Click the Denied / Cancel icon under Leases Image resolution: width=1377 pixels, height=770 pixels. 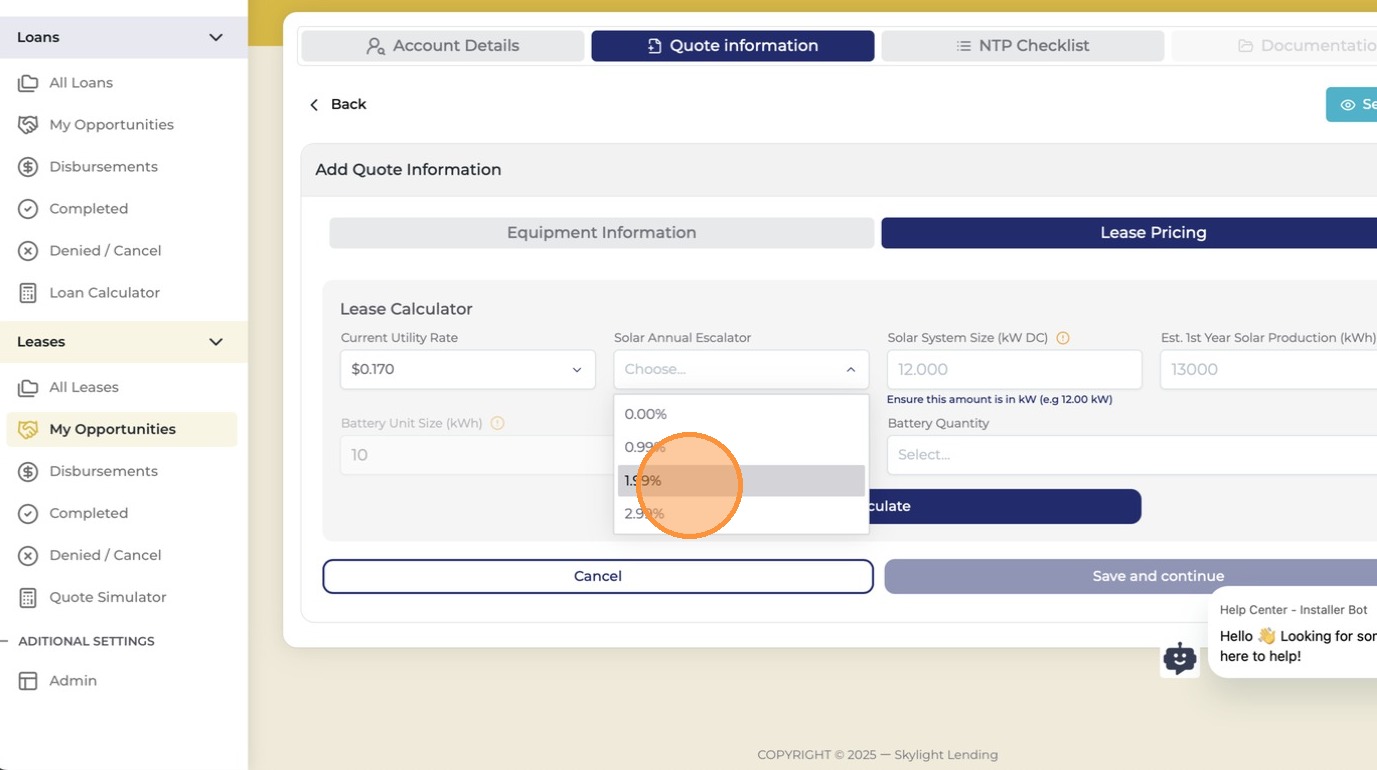[28, 555]
